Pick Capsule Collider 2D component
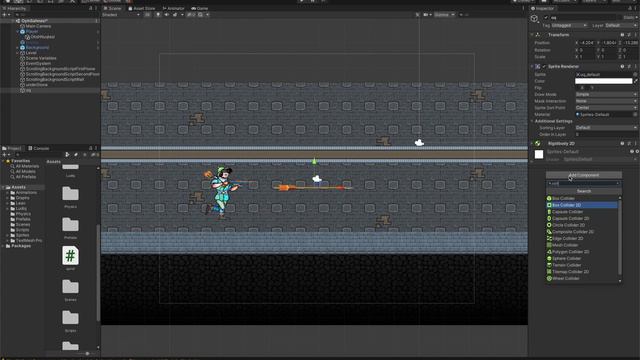This screenshot has height=360, width=640. [x=582, y=218]
